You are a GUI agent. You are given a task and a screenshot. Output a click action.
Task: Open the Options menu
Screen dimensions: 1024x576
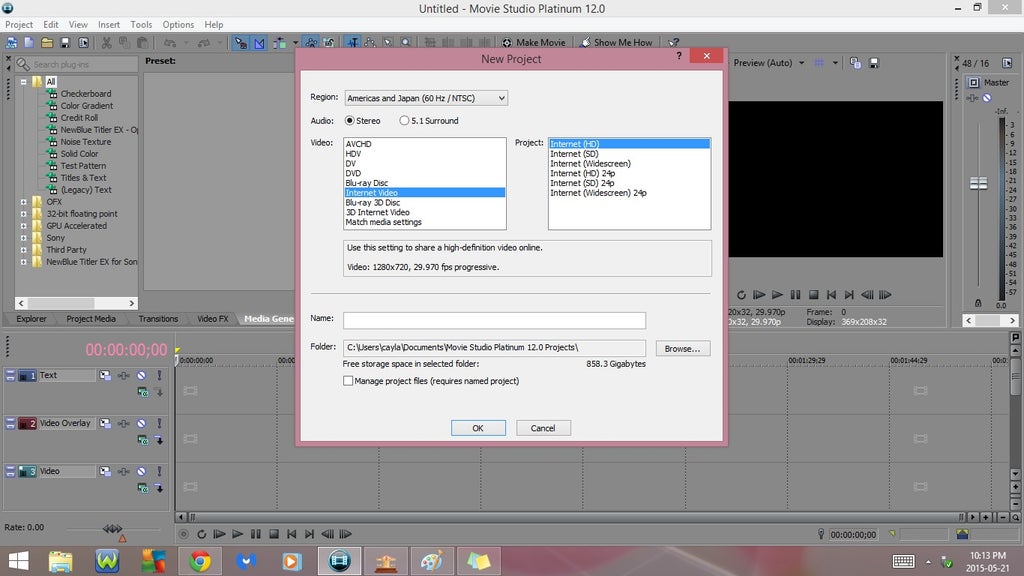178,24
